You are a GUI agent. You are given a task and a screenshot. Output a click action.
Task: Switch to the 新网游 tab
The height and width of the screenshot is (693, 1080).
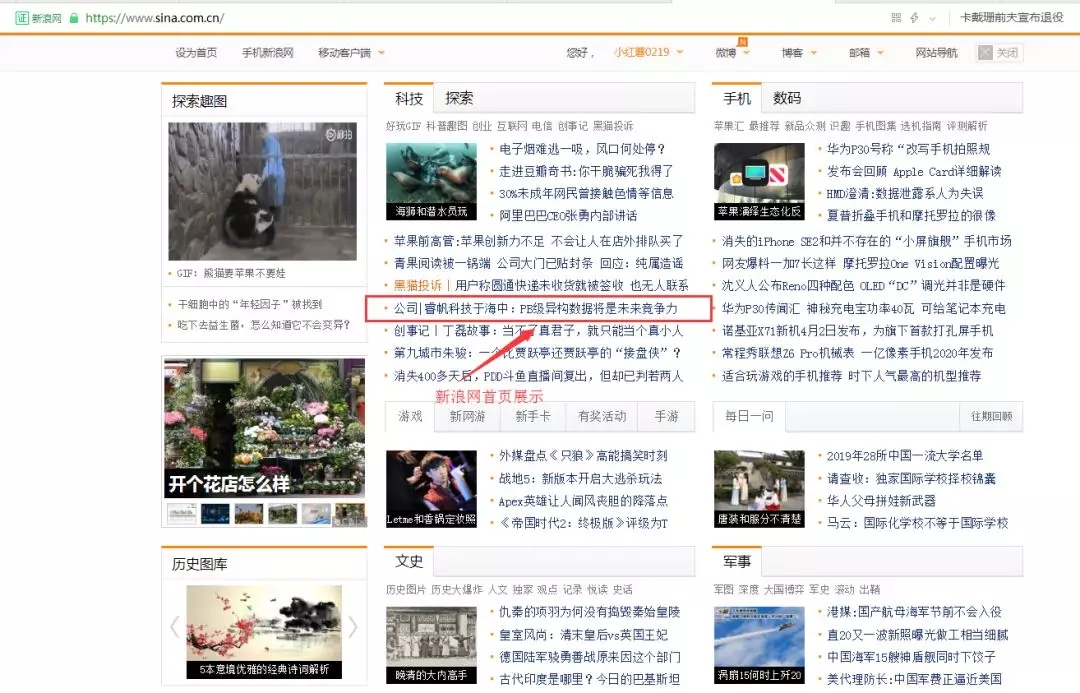[468, 416]
